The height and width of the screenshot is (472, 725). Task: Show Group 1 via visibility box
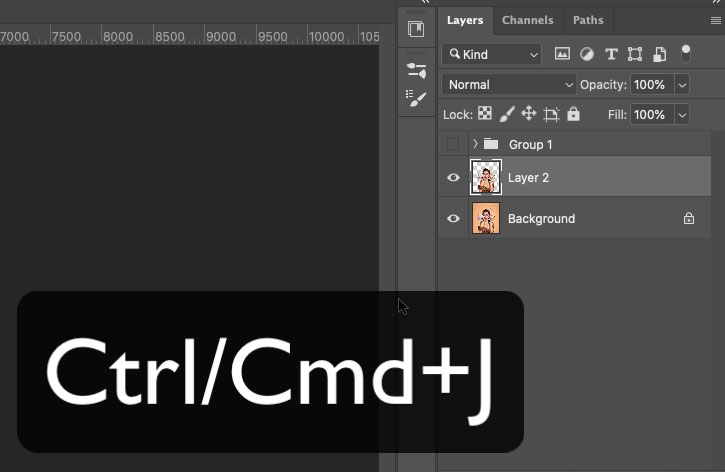453,144
